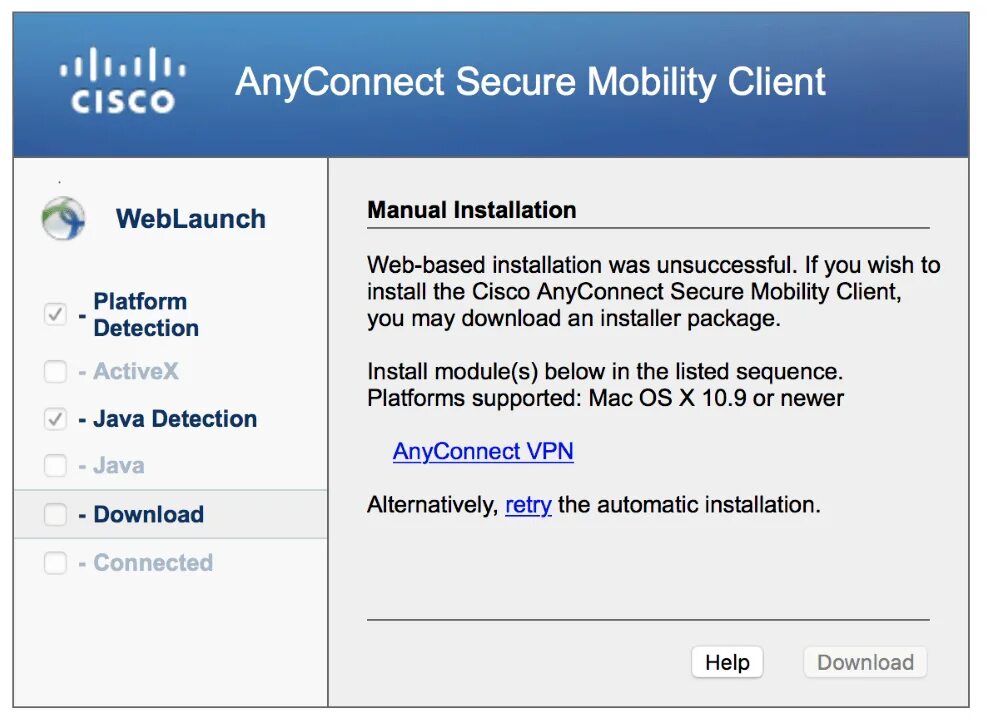Toggle the ActiveX checkbox
Screen dimensions: 989x724
[55, 372]
